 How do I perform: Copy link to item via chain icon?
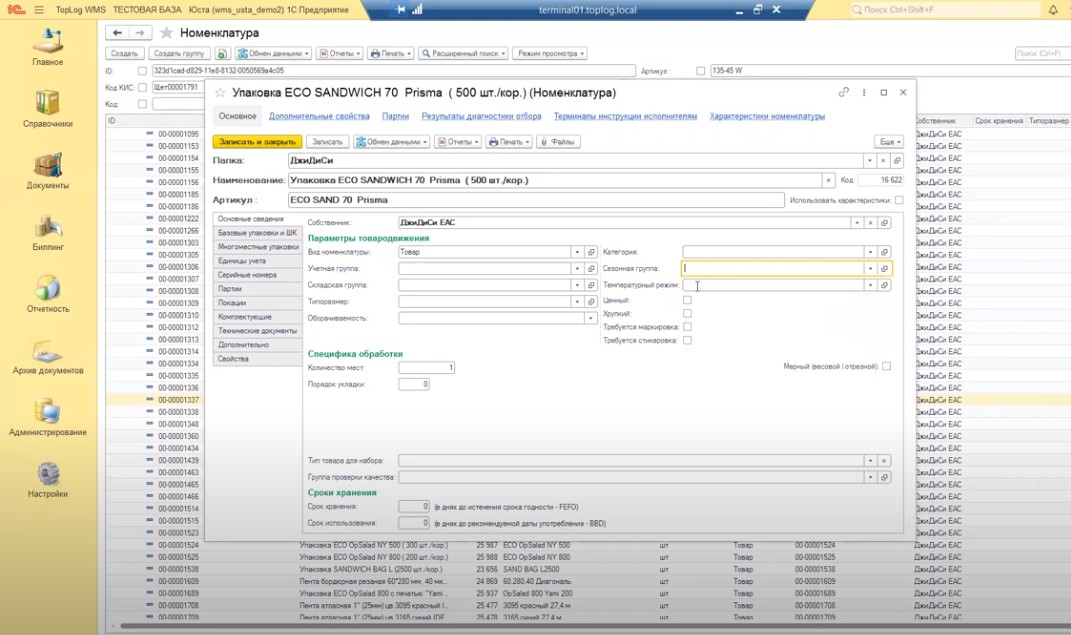tap(844, 92)
